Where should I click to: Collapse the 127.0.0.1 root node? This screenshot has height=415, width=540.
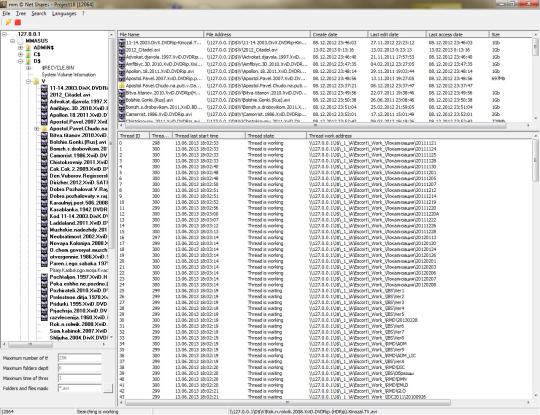point(4,34)
